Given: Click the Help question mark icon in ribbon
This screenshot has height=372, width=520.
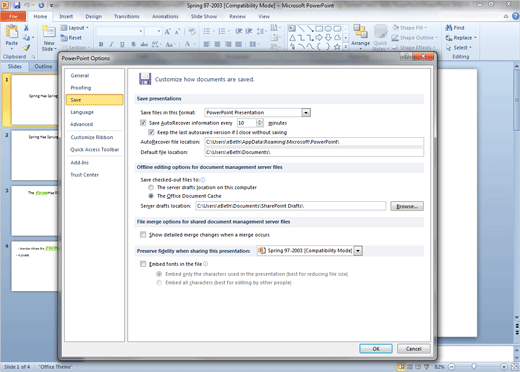Looking at the screenshot, I should pos(515,16).
